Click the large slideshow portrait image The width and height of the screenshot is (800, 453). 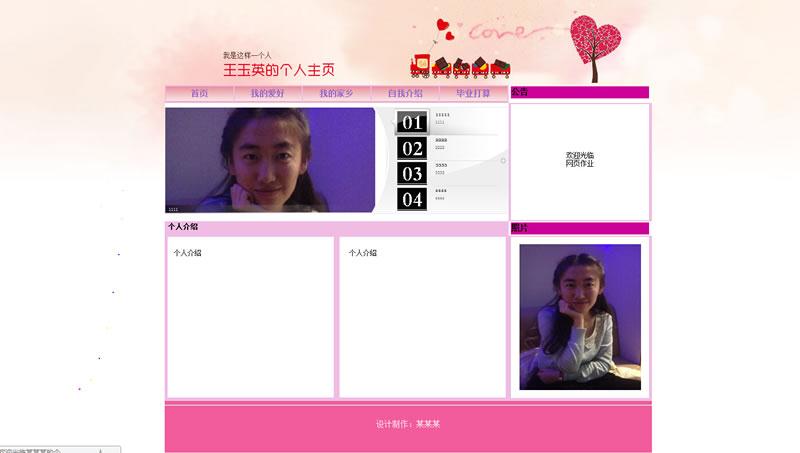269,160
